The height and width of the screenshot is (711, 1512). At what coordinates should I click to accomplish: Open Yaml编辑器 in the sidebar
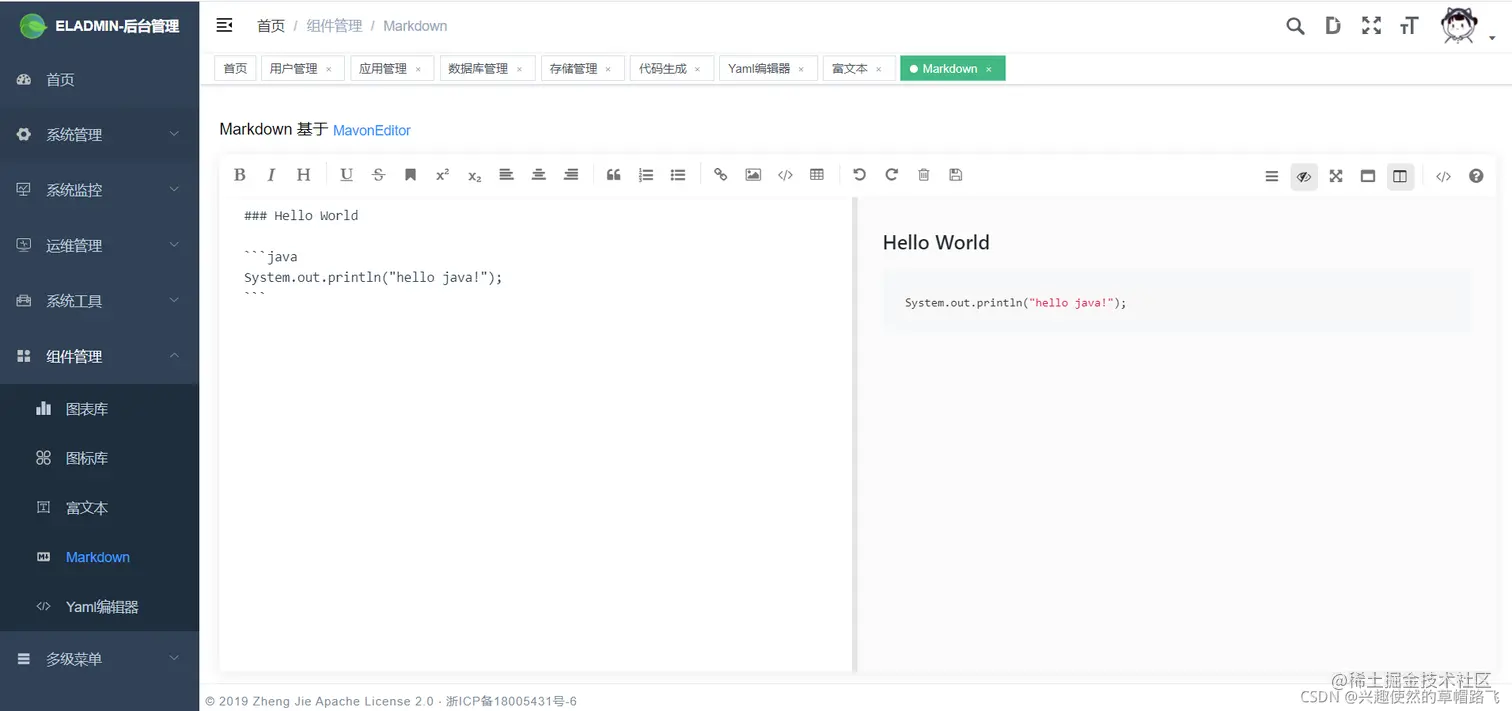pos(99,607)
